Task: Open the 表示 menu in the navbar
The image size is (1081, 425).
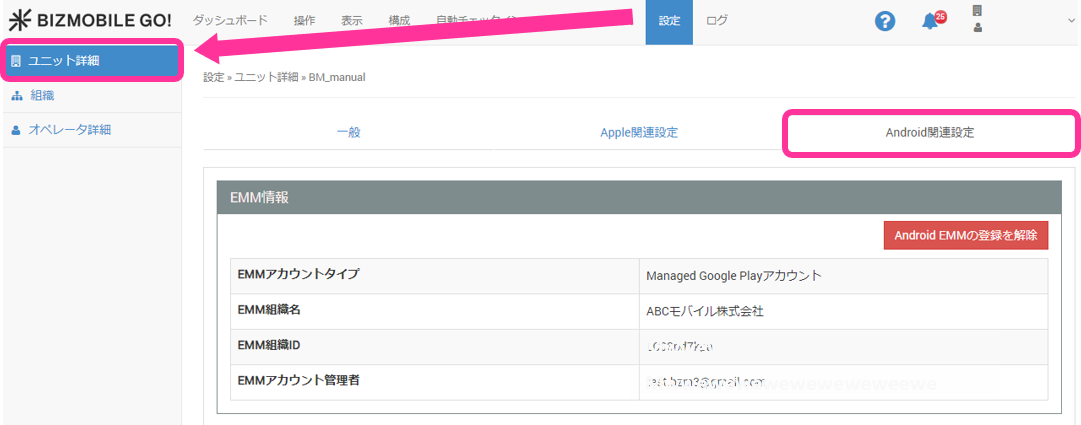Action: pos(352,21)
